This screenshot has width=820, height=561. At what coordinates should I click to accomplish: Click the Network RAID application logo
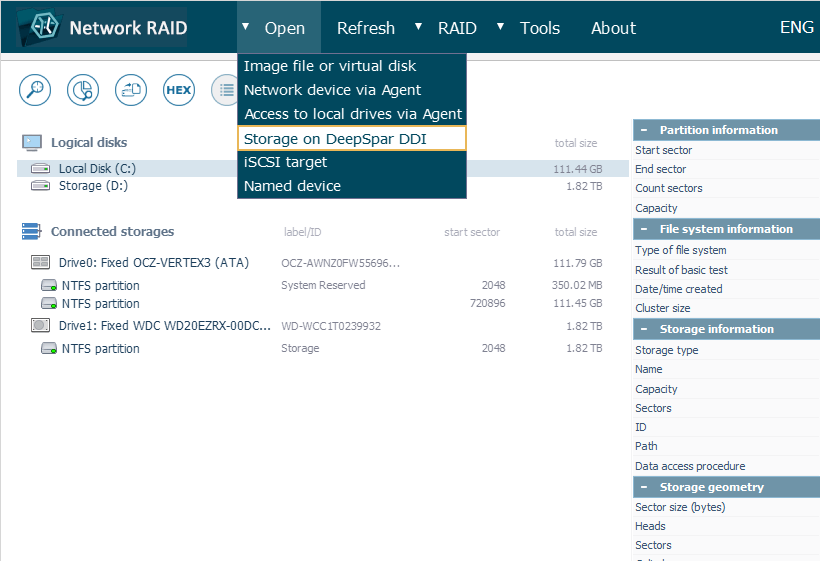point(40,28)
